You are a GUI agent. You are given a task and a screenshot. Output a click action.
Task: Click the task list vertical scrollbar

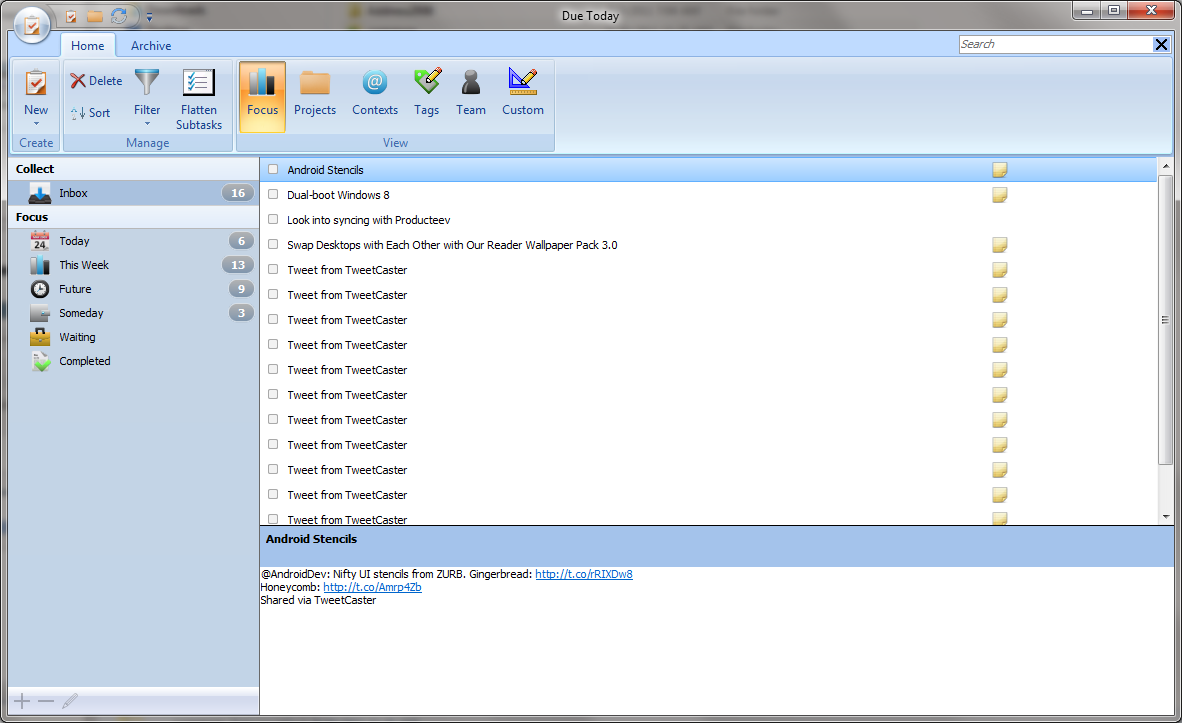point(1165,320)
